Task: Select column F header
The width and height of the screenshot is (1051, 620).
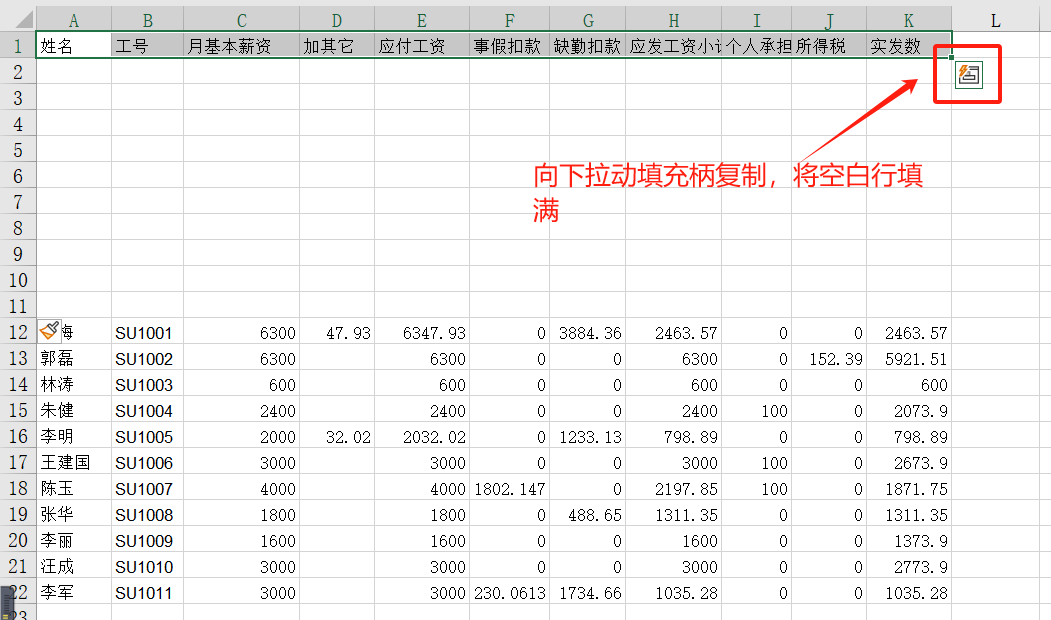Action: [x=509, y=20]
